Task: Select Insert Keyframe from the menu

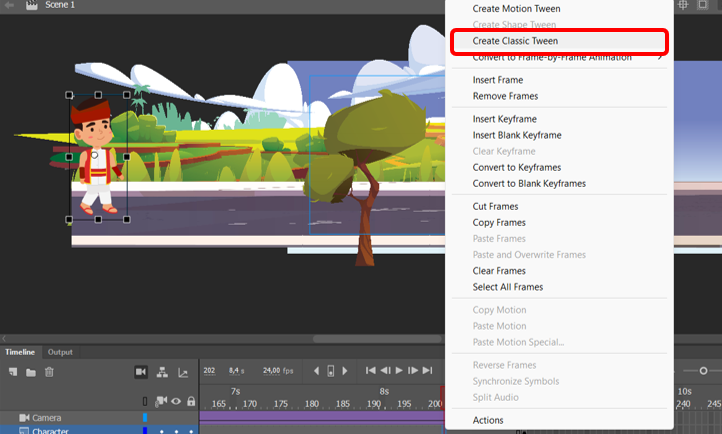Action: 504,119
